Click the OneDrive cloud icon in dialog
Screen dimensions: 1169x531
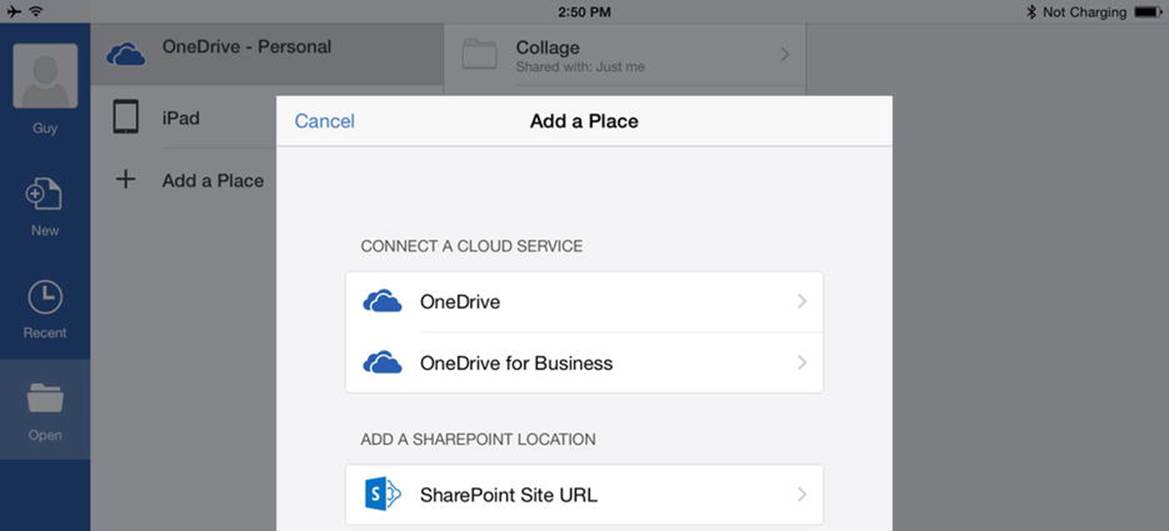click(382, 302)
